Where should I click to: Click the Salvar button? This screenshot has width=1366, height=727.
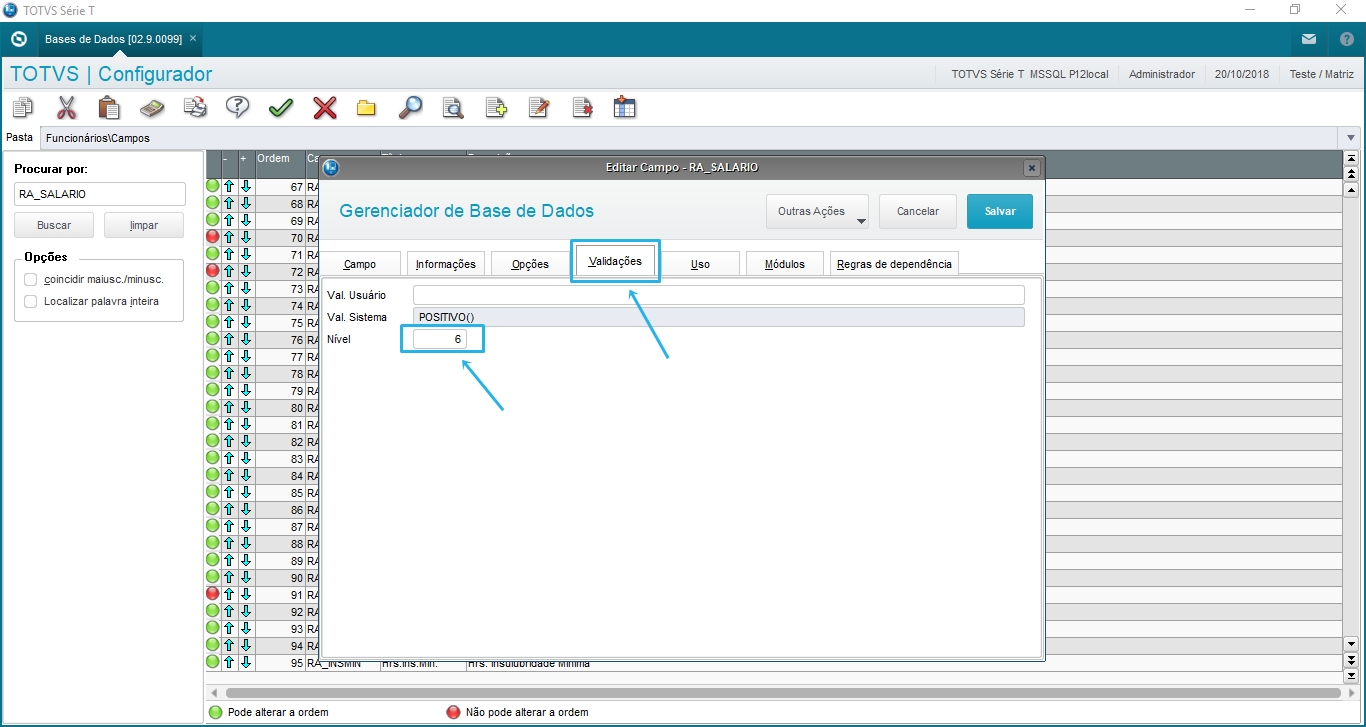click(1000, 211)
